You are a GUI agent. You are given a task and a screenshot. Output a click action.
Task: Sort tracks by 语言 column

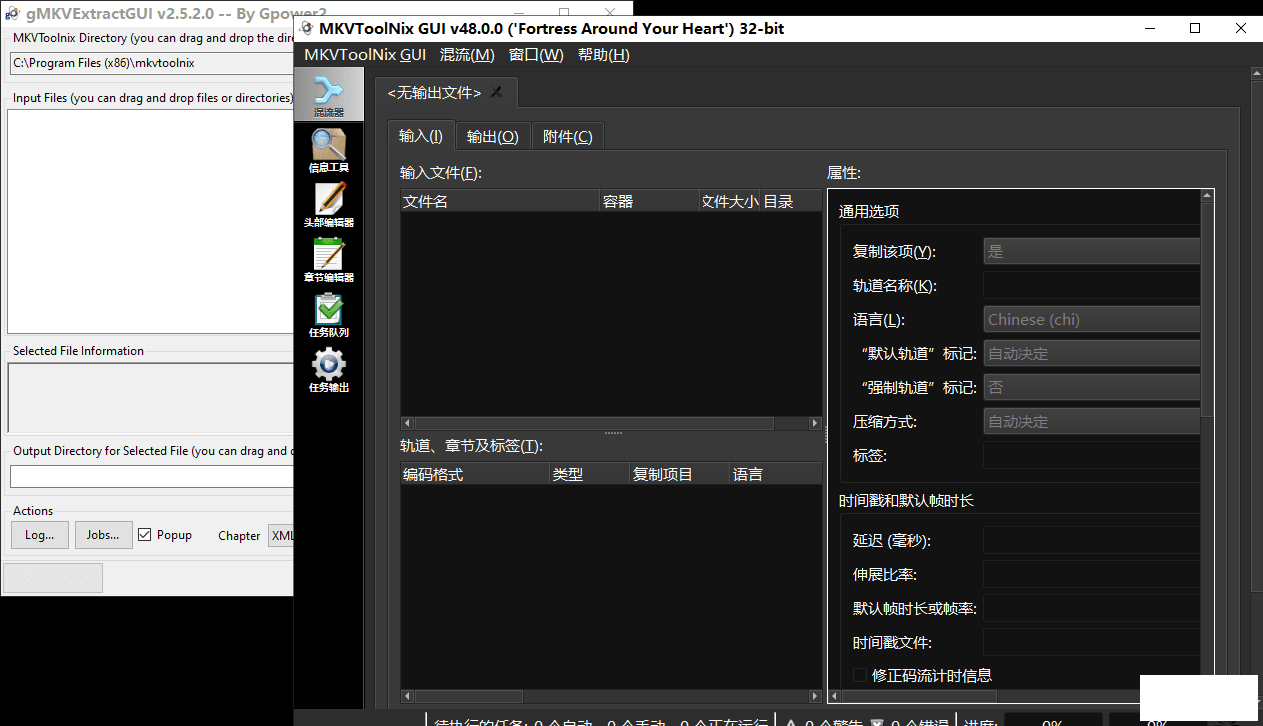tap(775, 474)
